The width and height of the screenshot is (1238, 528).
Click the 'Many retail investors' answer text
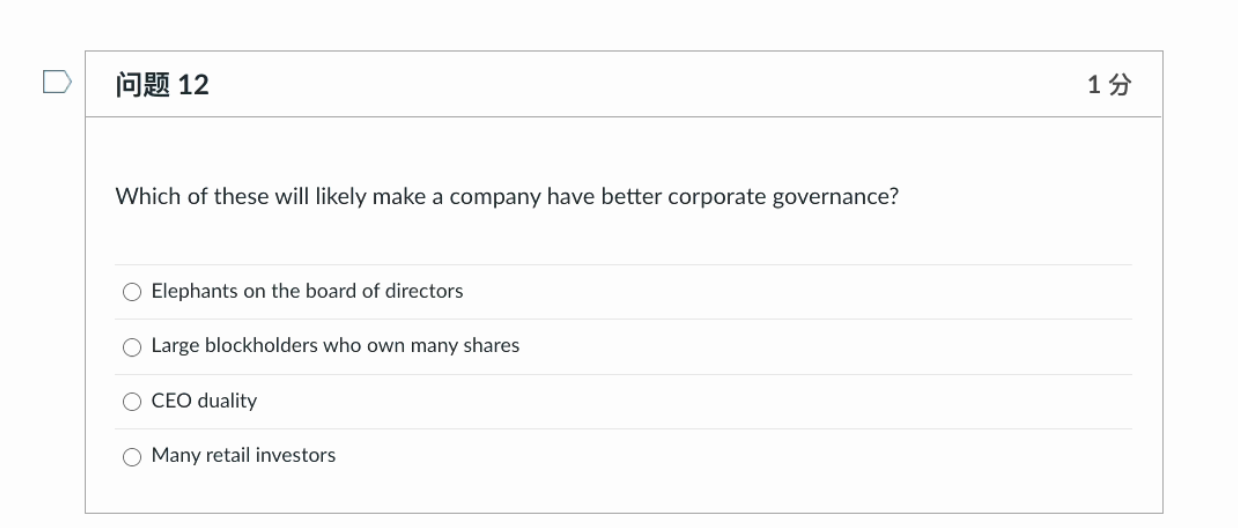tap(243, 456)
